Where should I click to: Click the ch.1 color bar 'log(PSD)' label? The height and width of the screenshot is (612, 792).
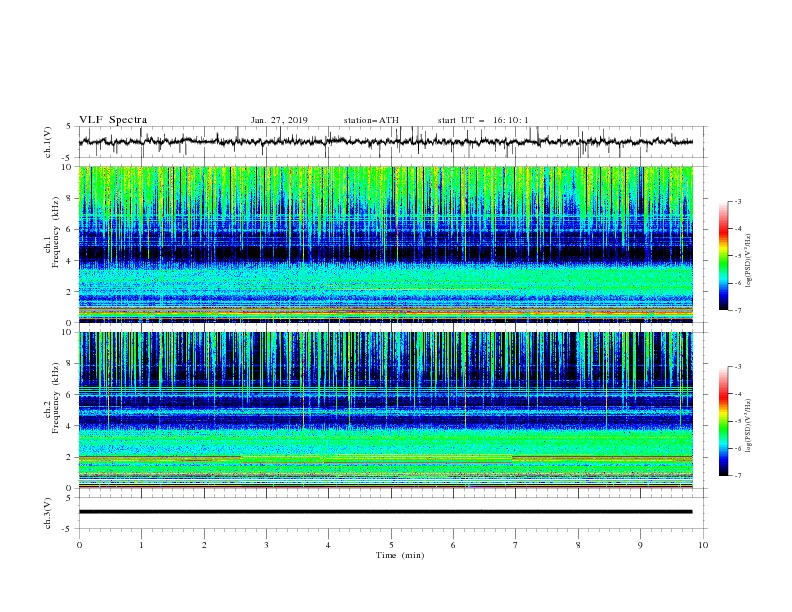748,260
